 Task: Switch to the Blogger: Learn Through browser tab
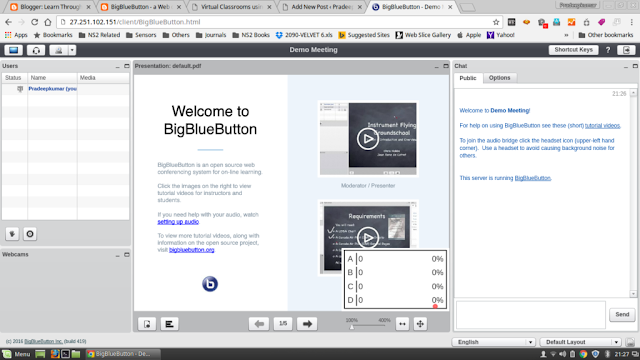(x=50, y=7)
